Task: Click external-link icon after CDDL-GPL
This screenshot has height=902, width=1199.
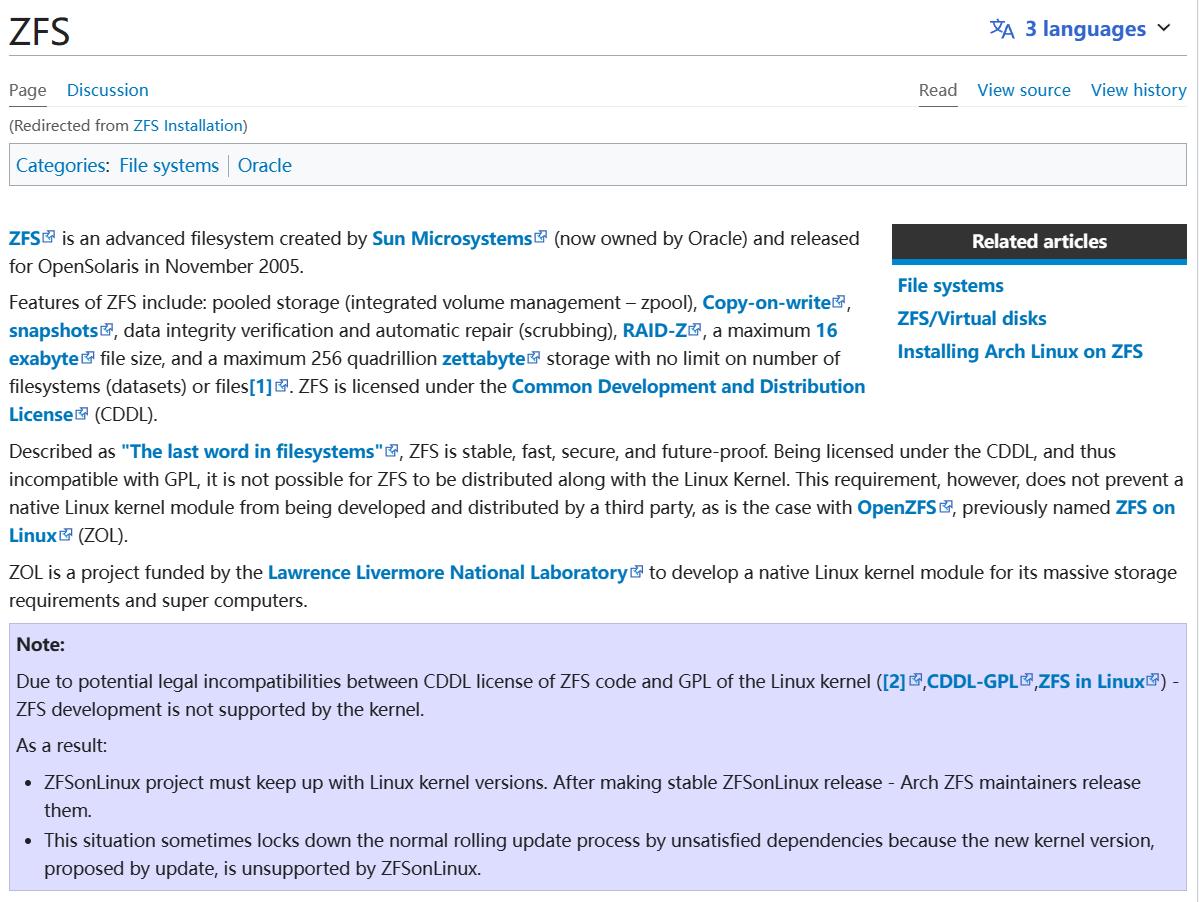Action: coord(1026,681)
